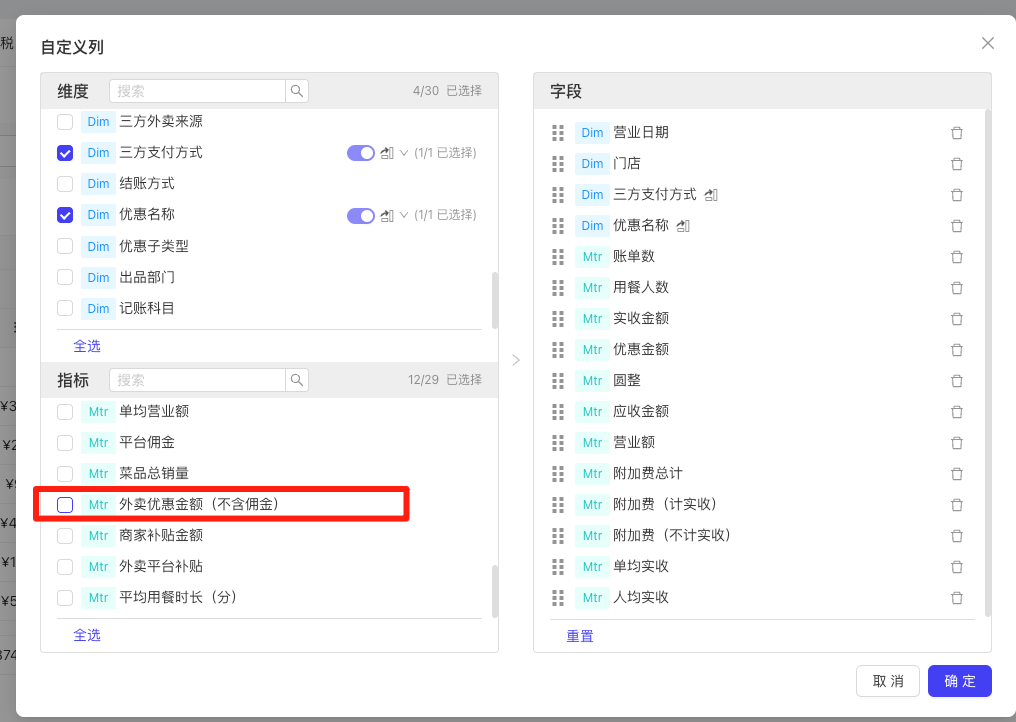Remove 三方支付方式 from the field list
This screenshot has height=722, width=1016.
coord(956,195)
